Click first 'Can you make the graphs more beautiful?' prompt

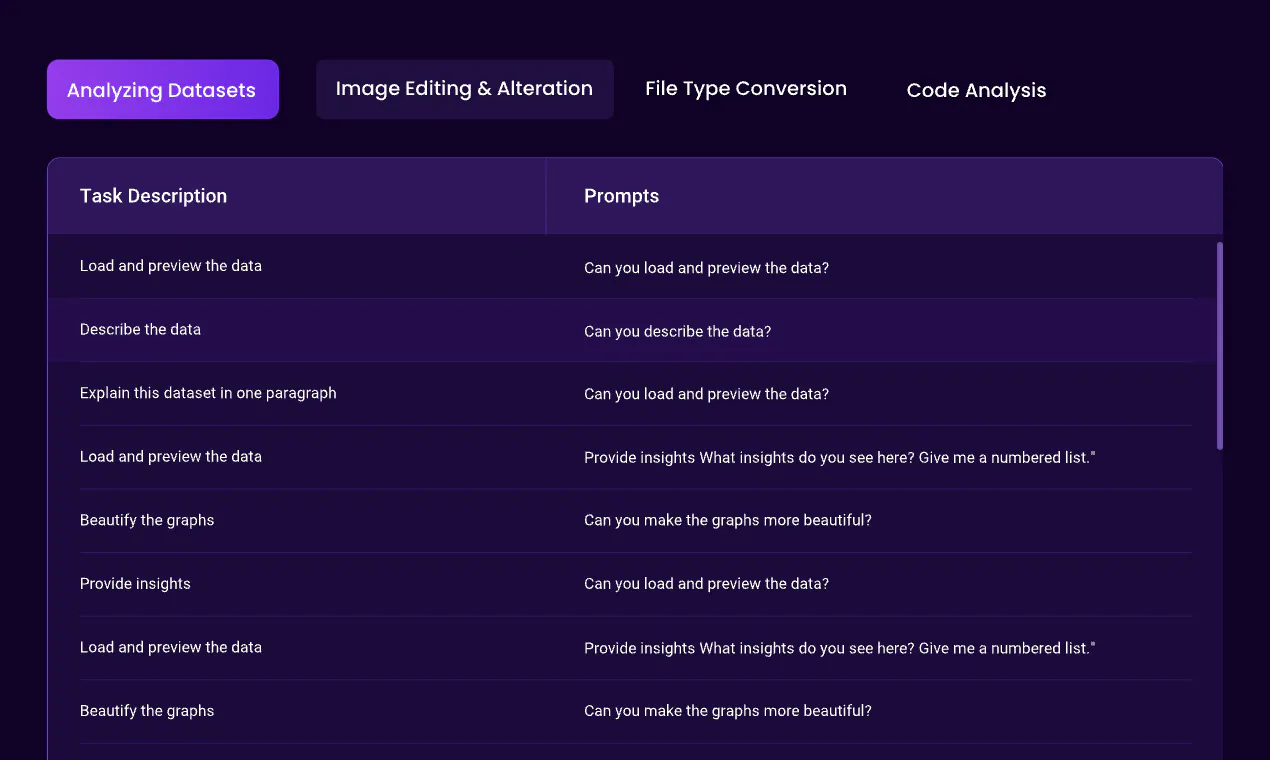[x=728, y=521]
